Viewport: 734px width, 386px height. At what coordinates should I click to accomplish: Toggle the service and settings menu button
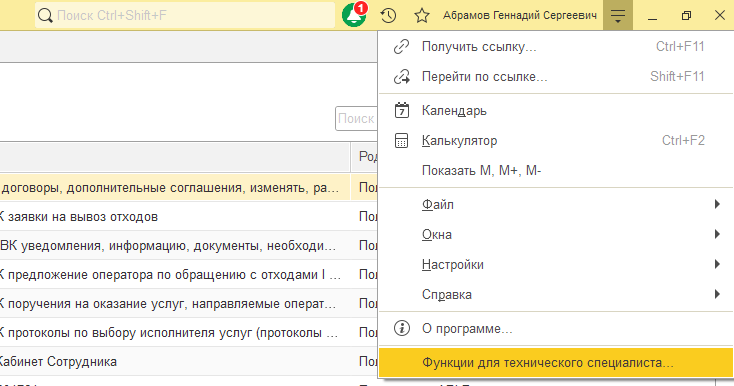point(618,15)
